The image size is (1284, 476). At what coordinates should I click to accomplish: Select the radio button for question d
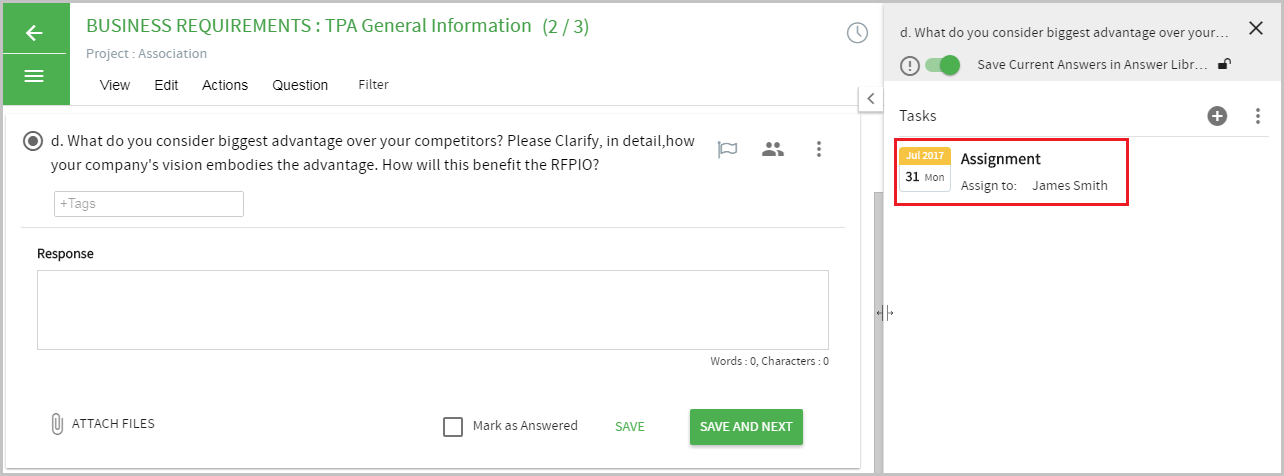click(33, 141)
